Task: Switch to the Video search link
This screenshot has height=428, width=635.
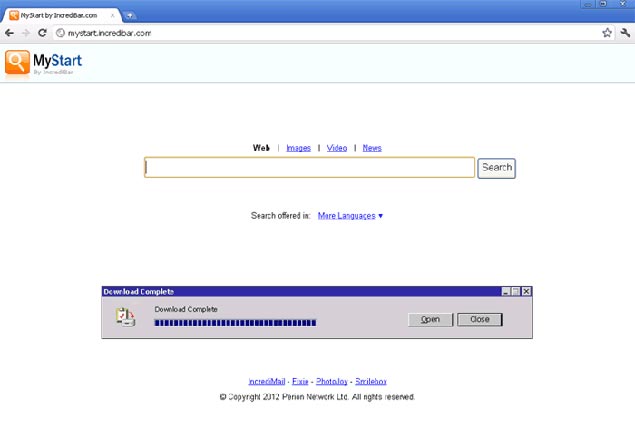Action: click(337, 148)
